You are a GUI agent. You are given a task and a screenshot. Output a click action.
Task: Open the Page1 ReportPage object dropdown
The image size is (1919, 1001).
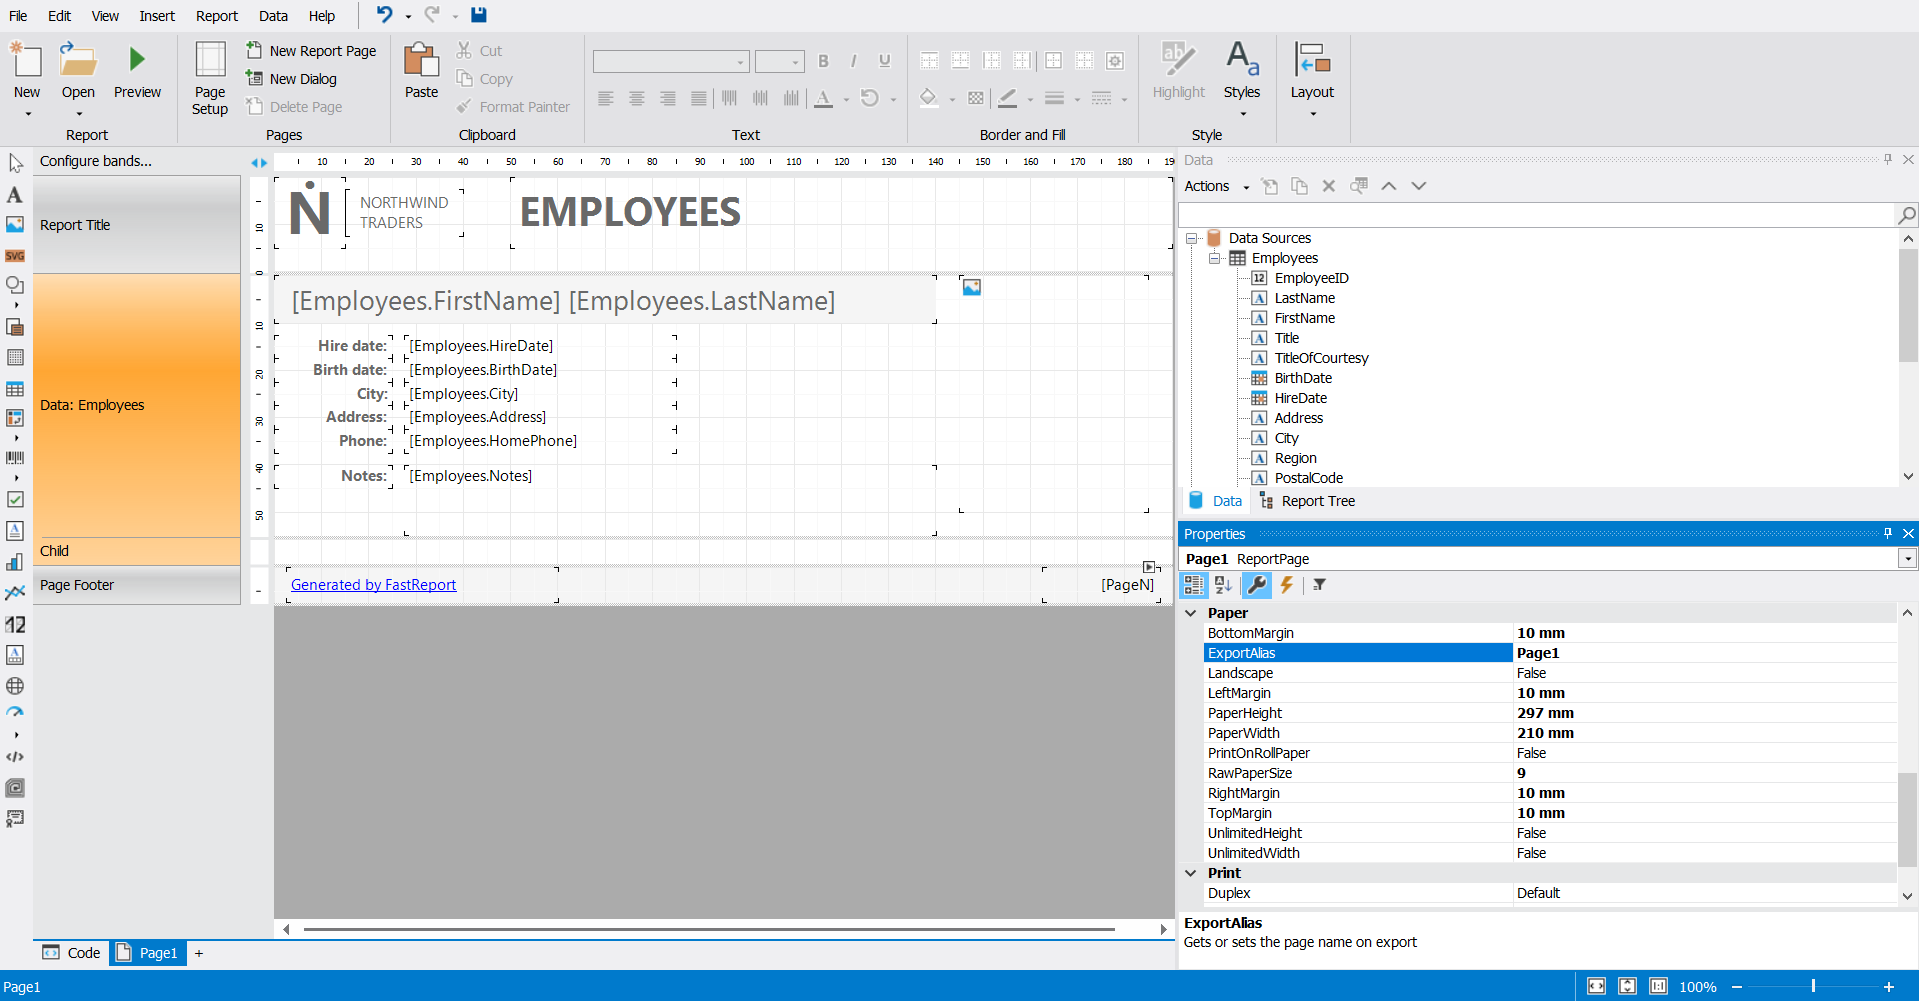coord(1907,559)
